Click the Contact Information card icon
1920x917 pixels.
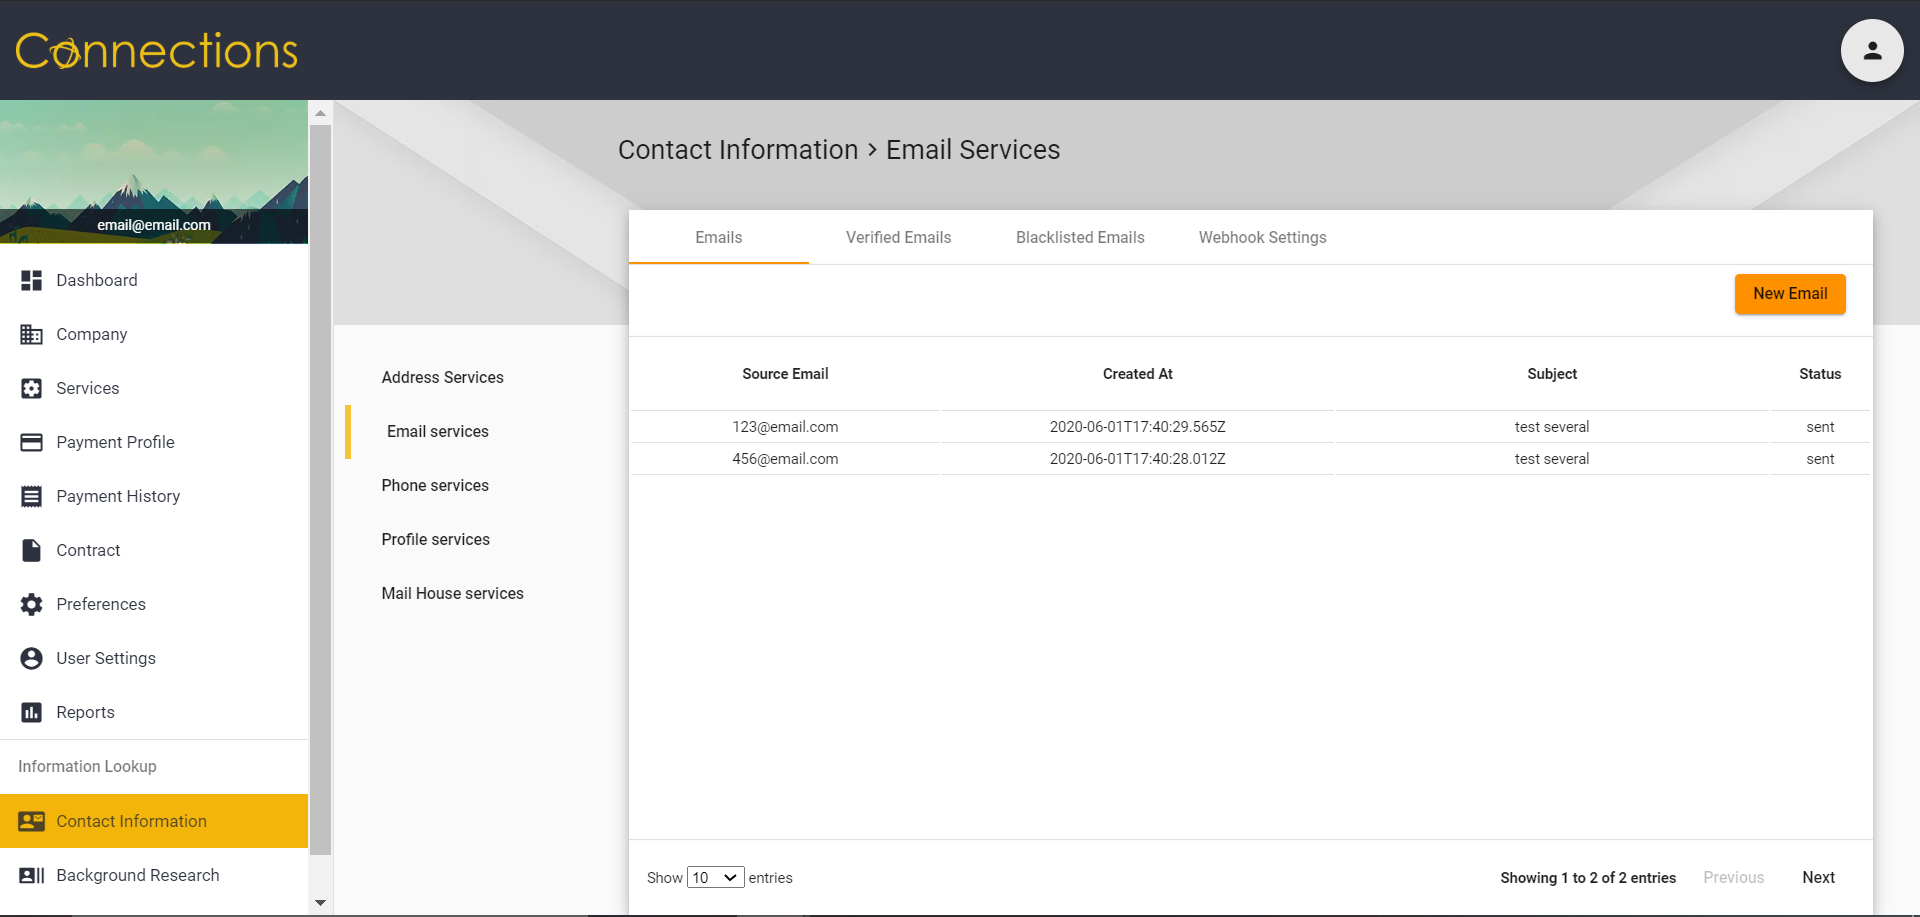(x=31, y=821)
